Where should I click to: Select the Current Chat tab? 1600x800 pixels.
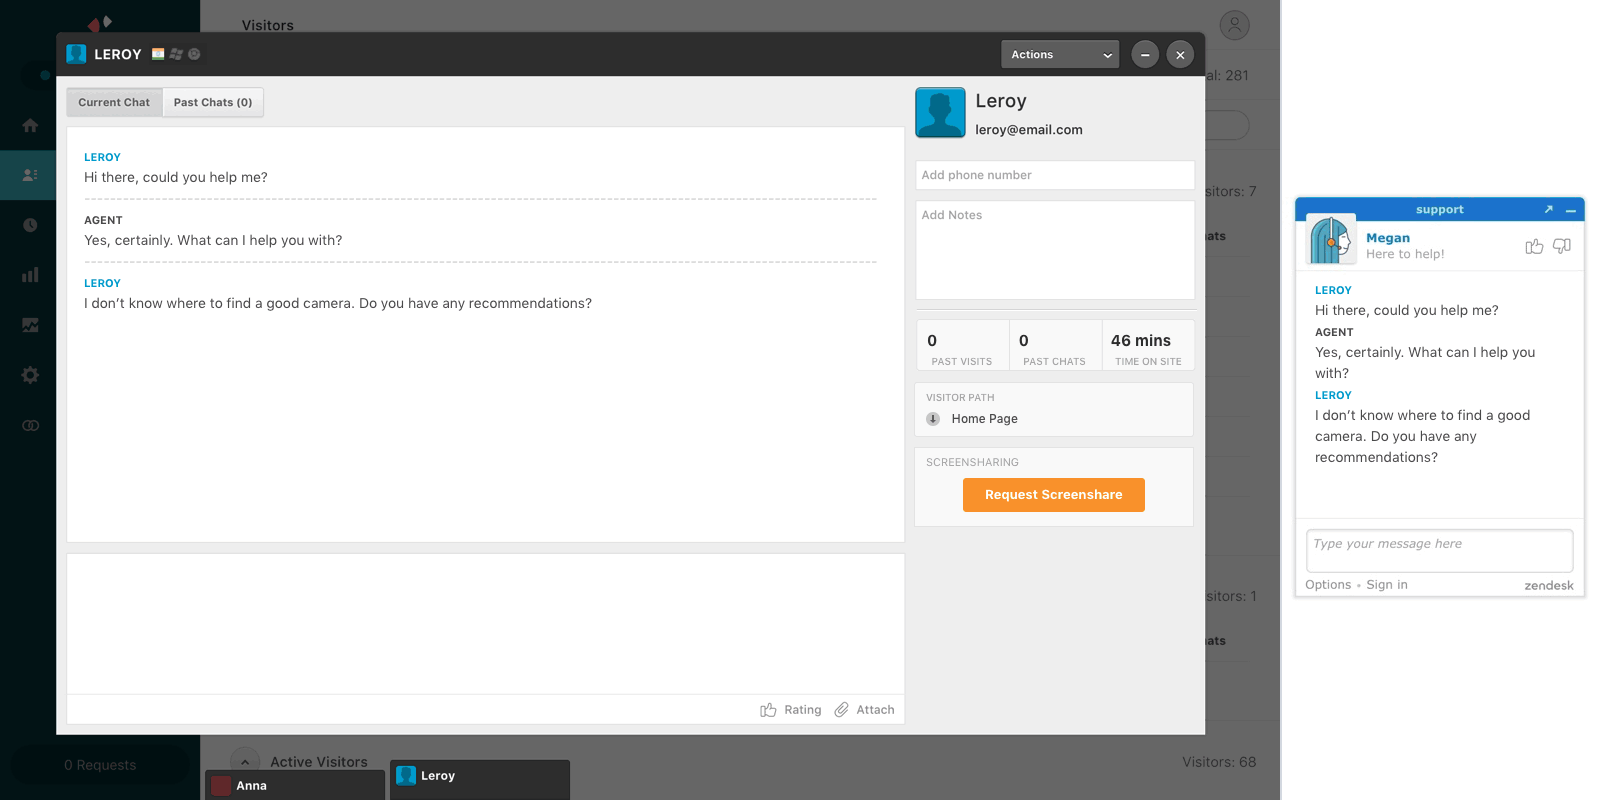(x=114, y=102)
